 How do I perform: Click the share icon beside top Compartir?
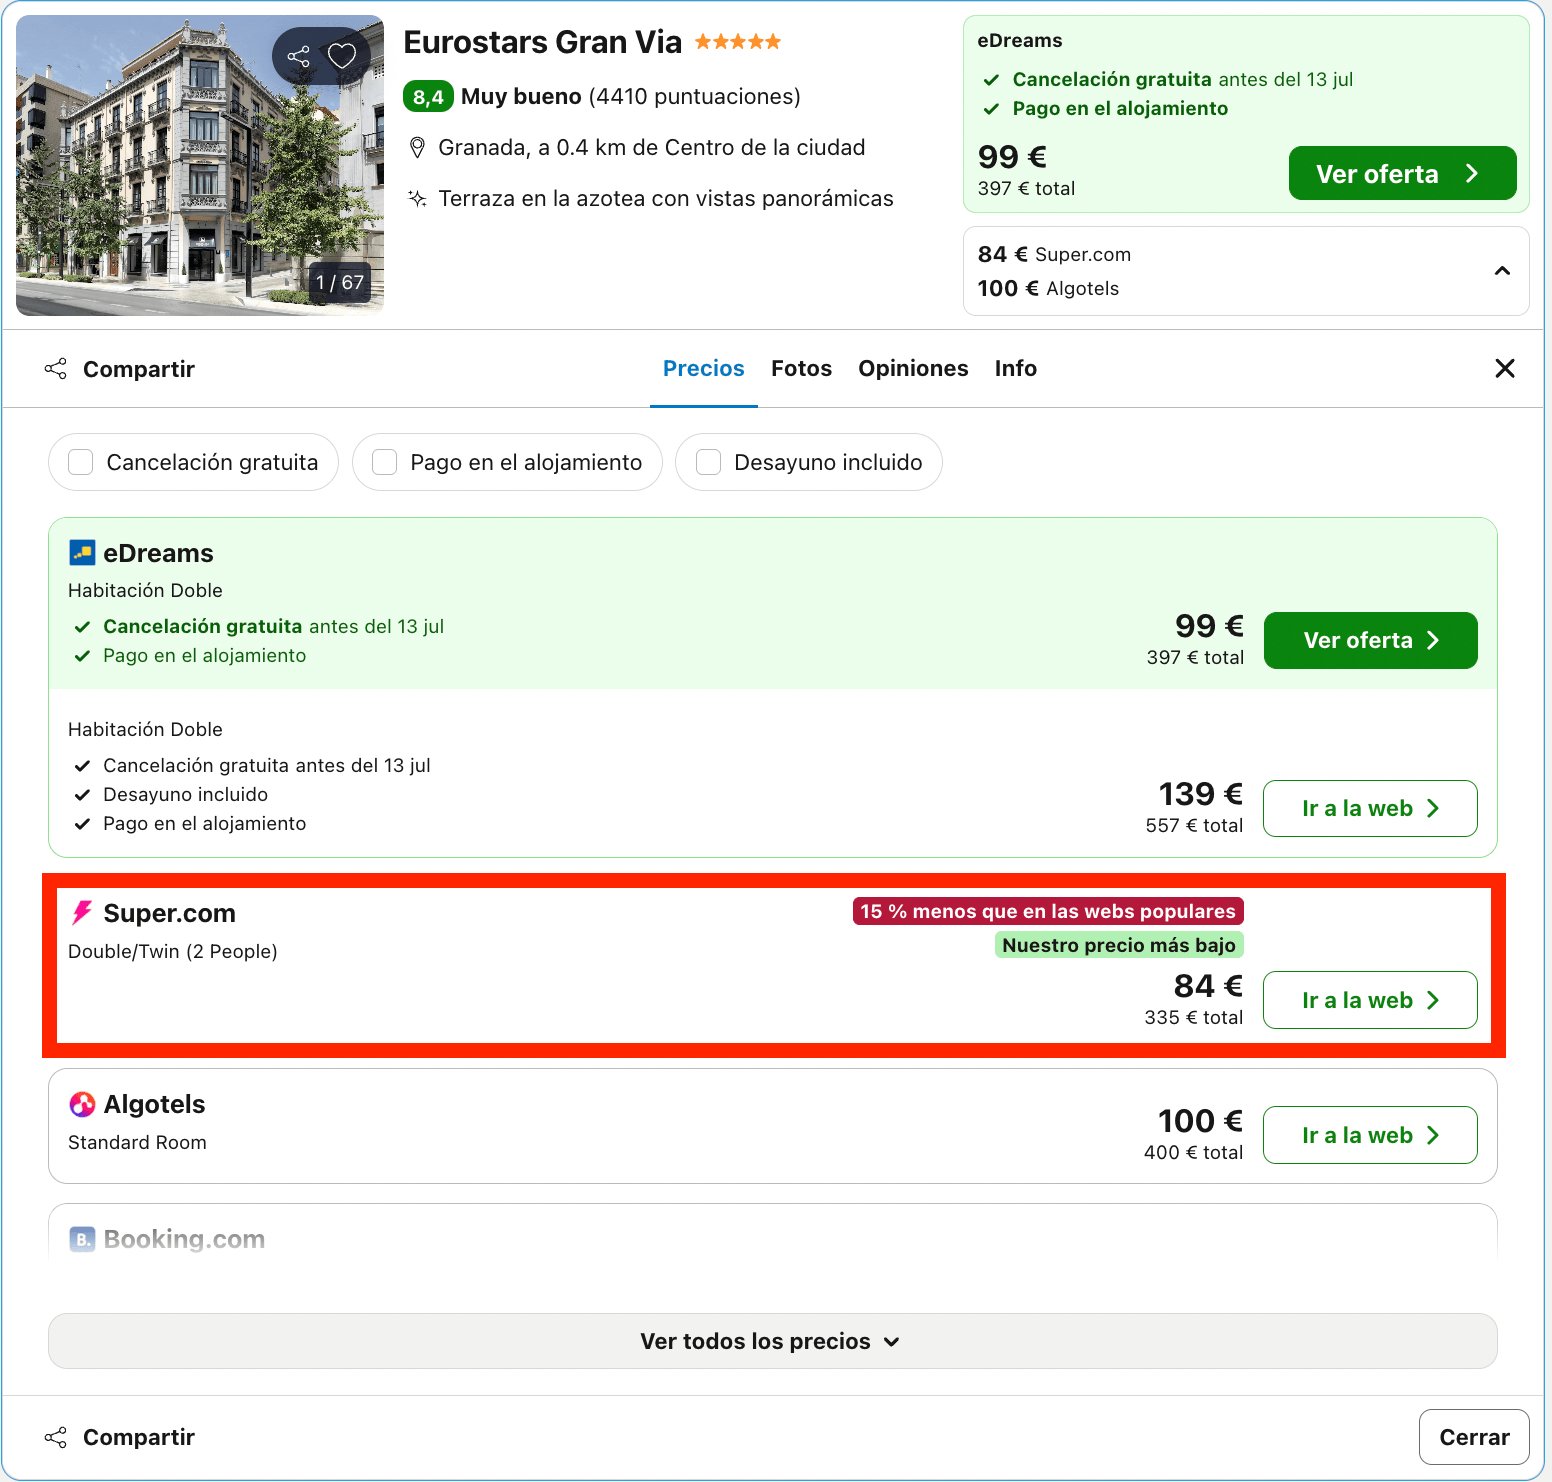point(56,369)
